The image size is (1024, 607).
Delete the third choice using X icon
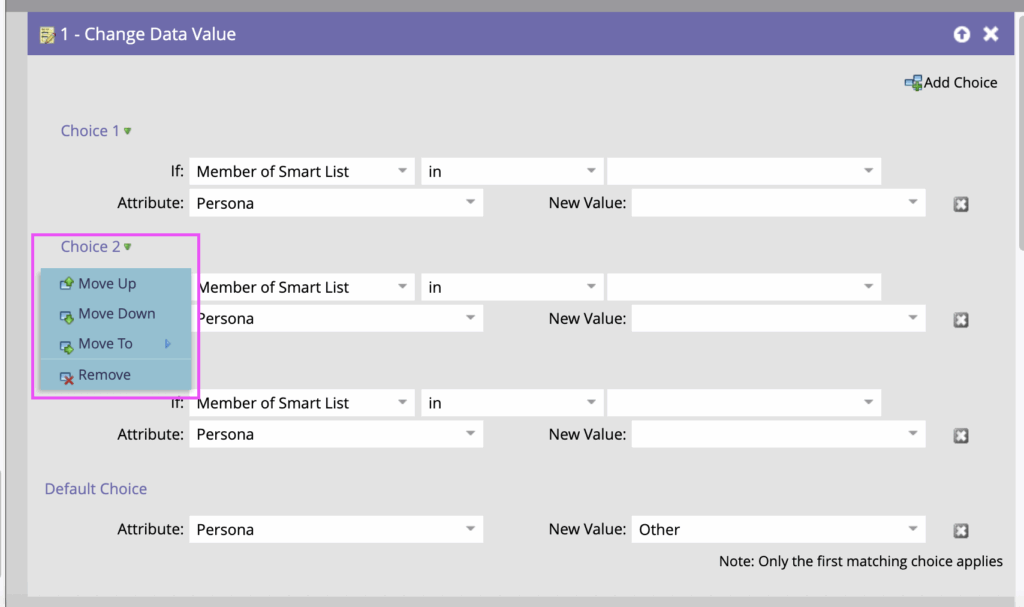960,436
